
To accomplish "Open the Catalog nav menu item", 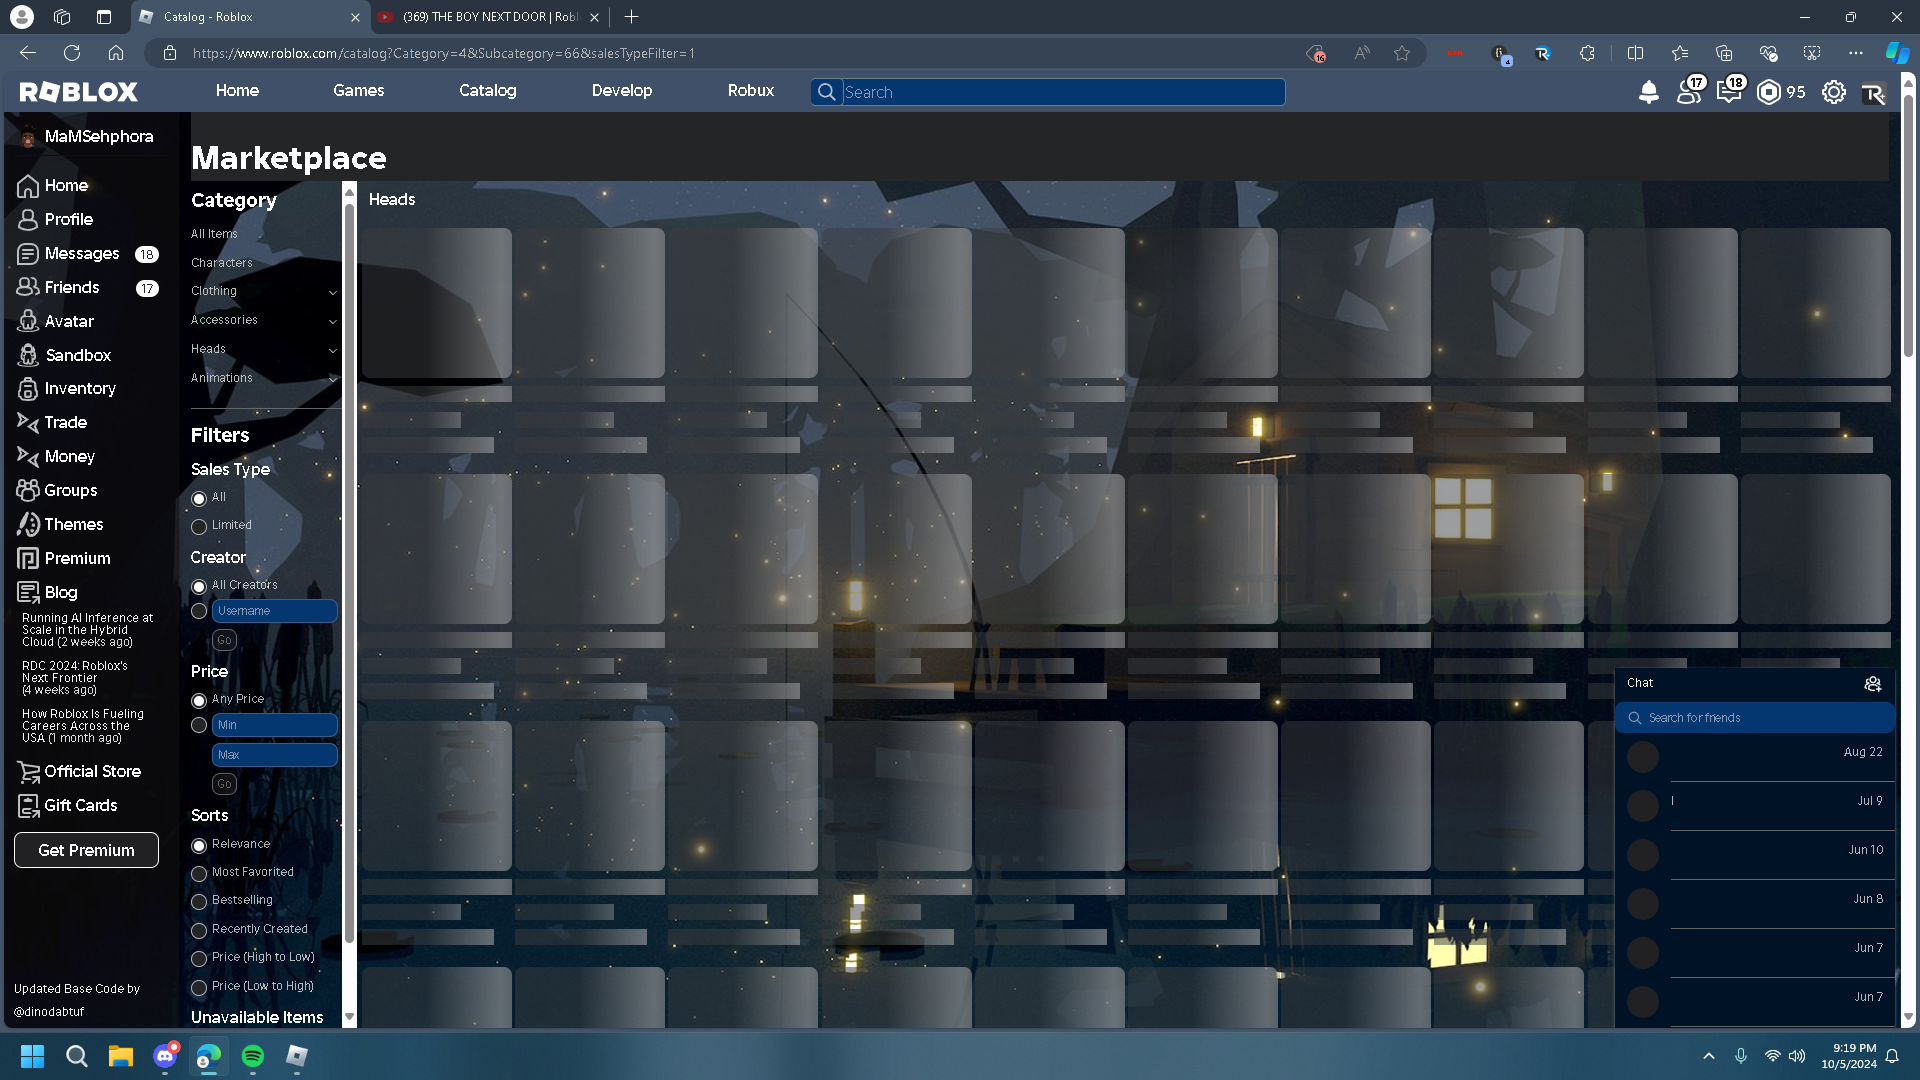I will tap(487, 90).
